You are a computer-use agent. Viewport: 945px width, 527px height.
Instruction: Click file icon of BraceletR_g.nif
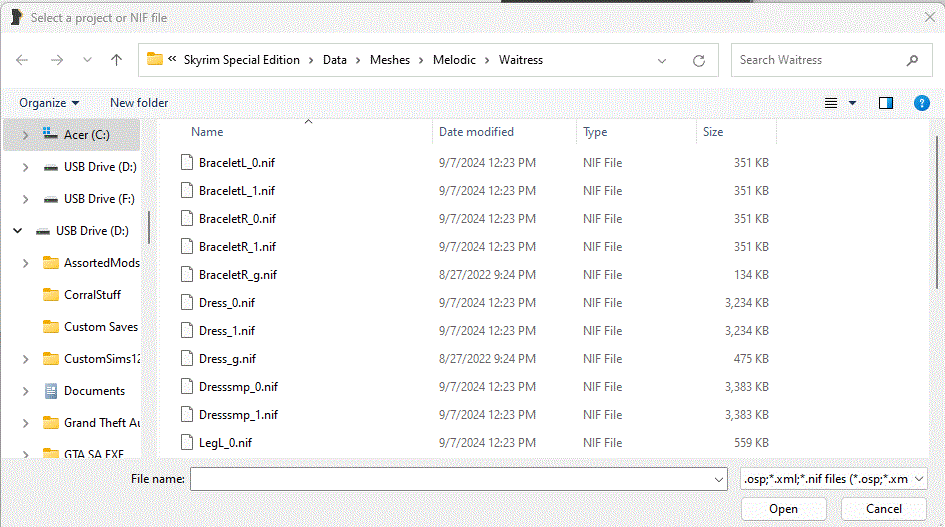click(x=187, y=275)
